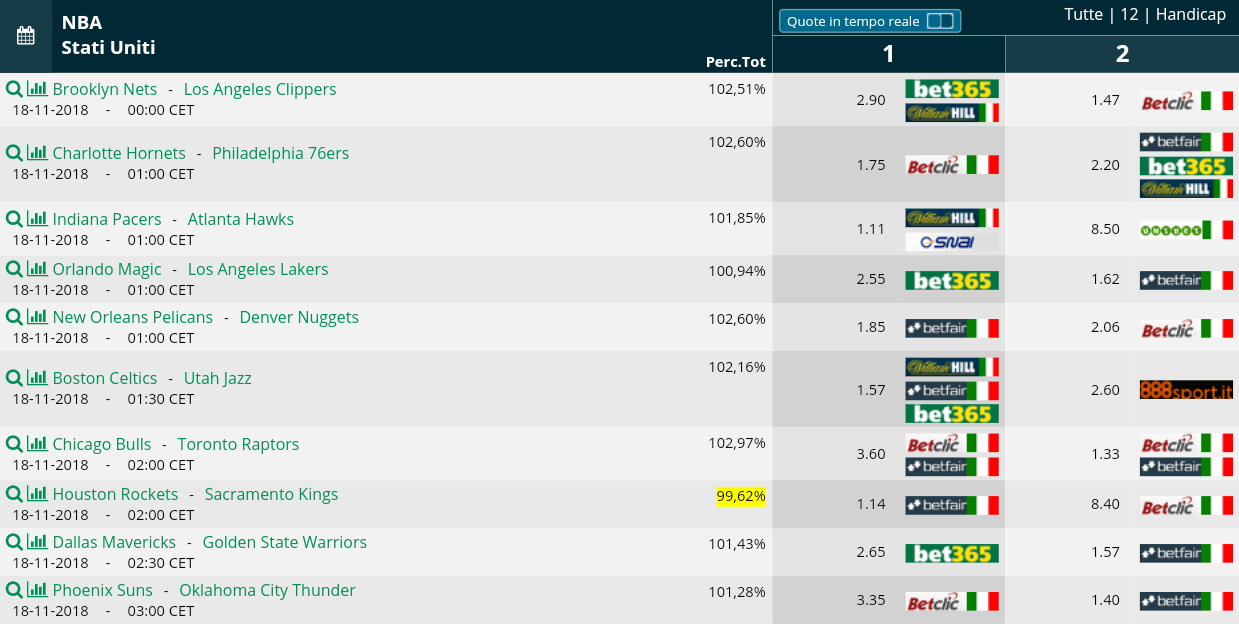Click the column 1 header
Image resolution: width=1239 pixels, height=627 pixels.
pyautogui.click(x=889, y=54)
